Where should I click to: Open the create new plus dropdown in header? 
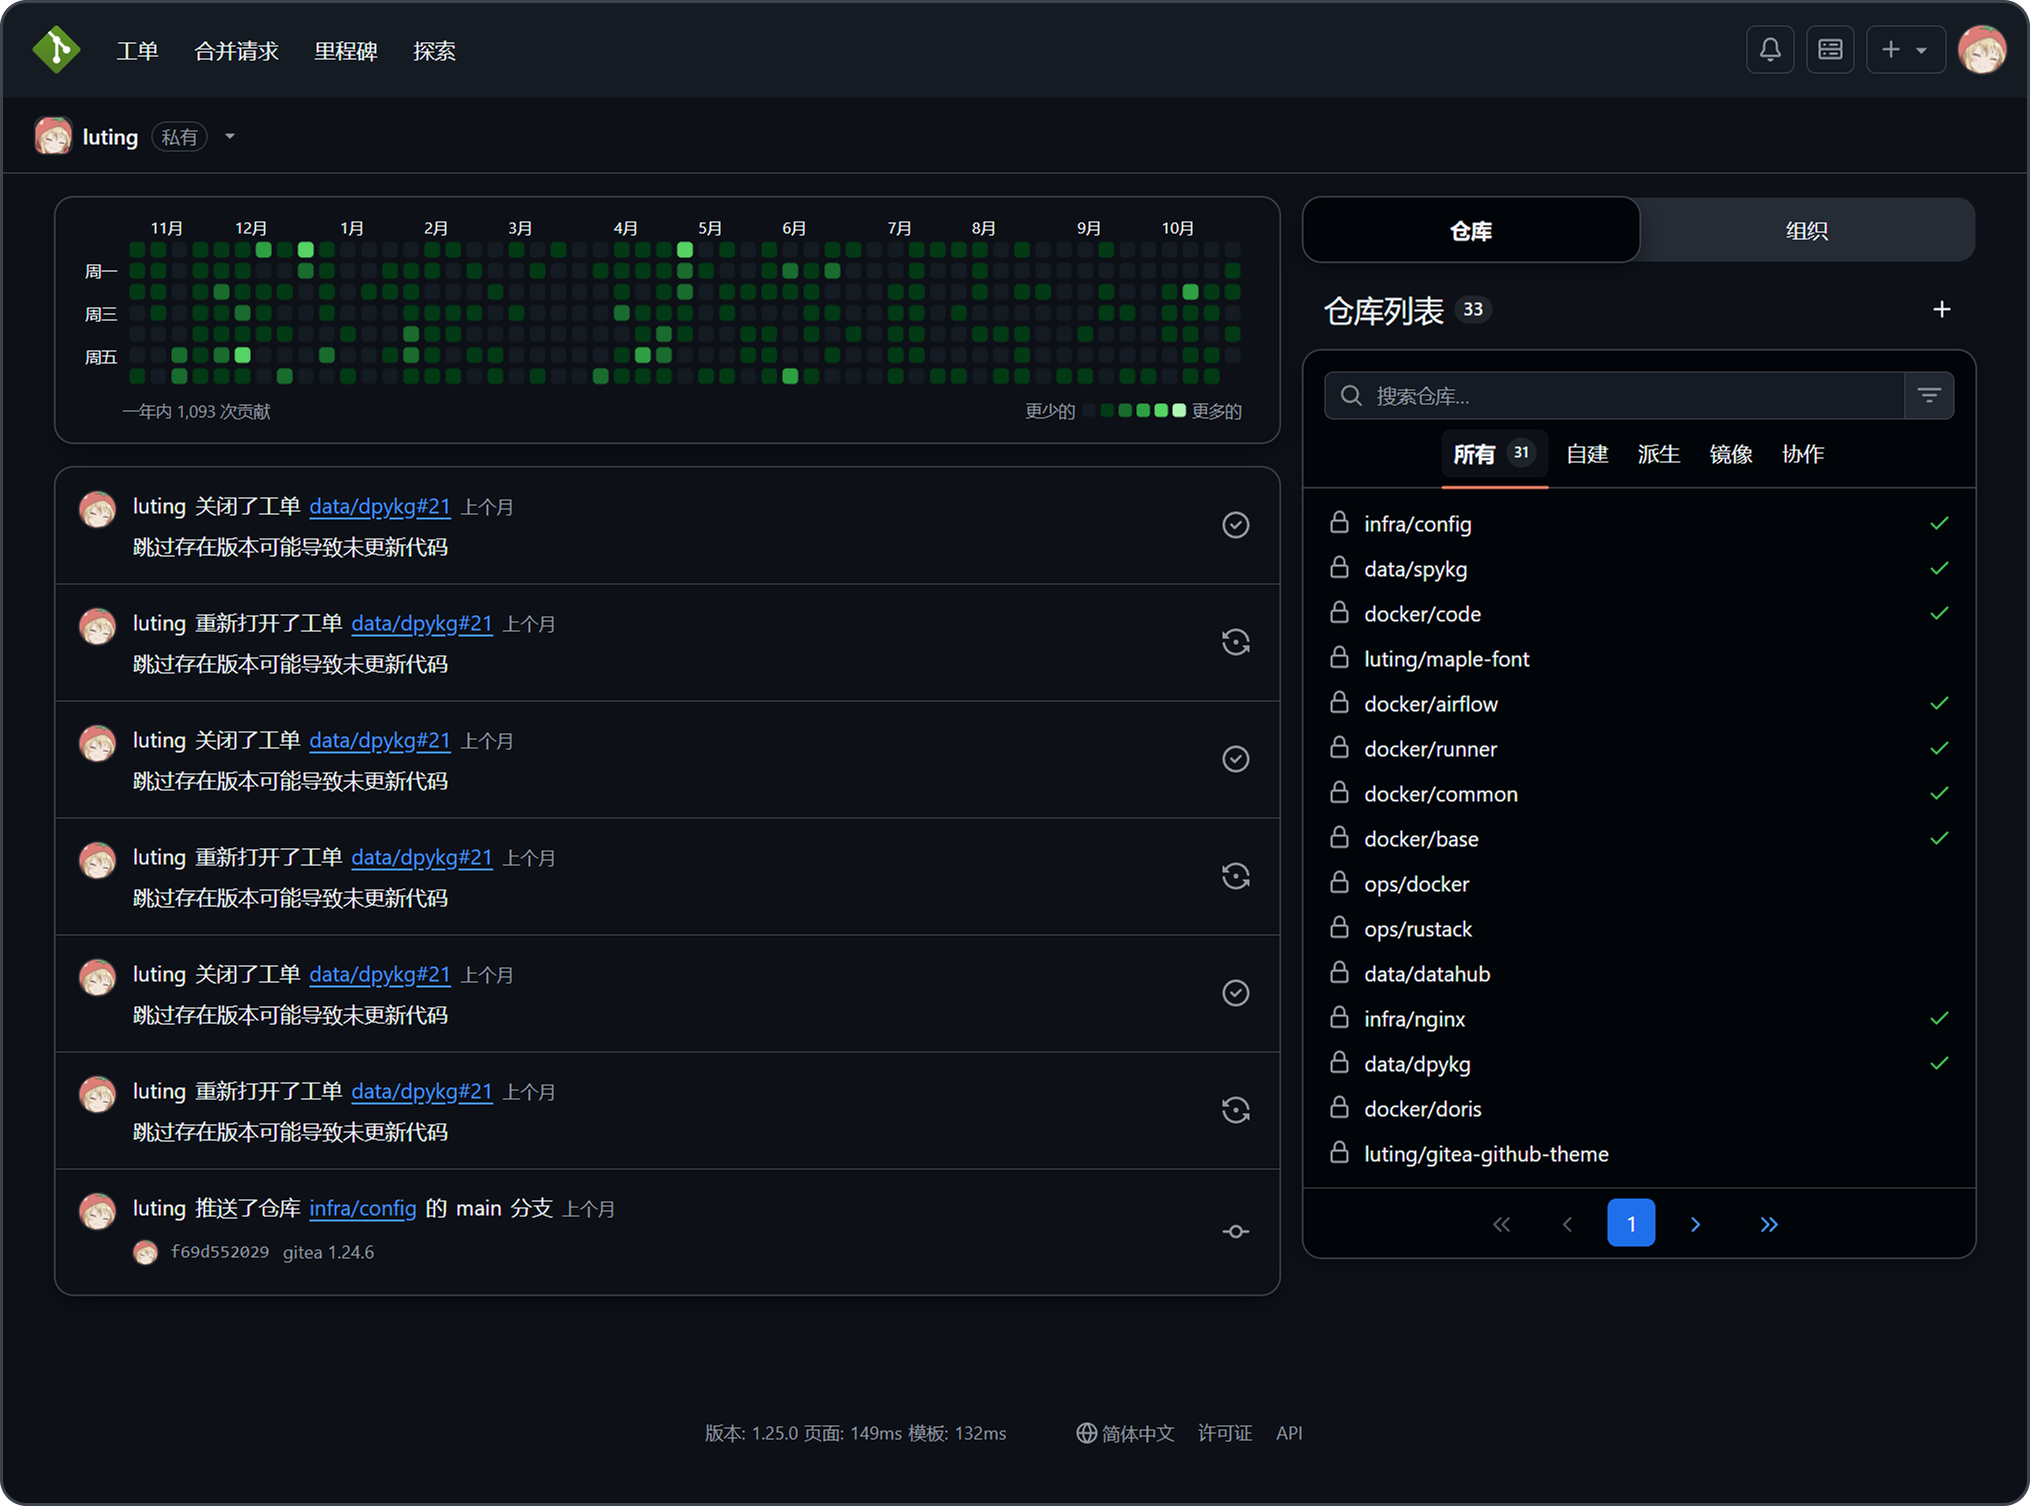[1904, 50]
